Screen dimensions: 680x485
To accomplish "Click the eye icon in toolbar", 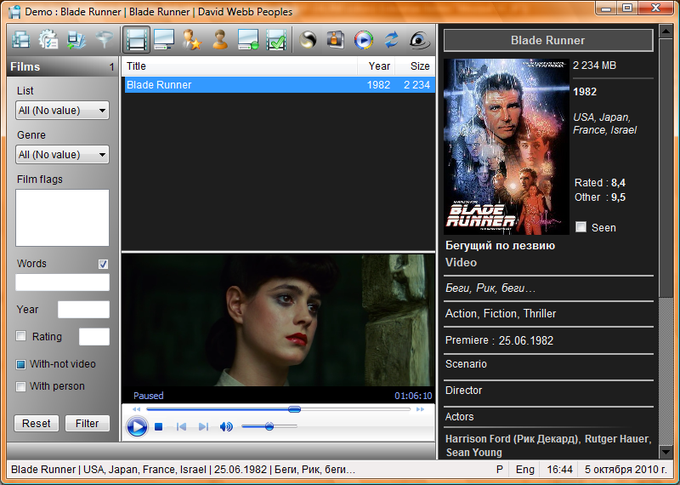I will 421,40.
